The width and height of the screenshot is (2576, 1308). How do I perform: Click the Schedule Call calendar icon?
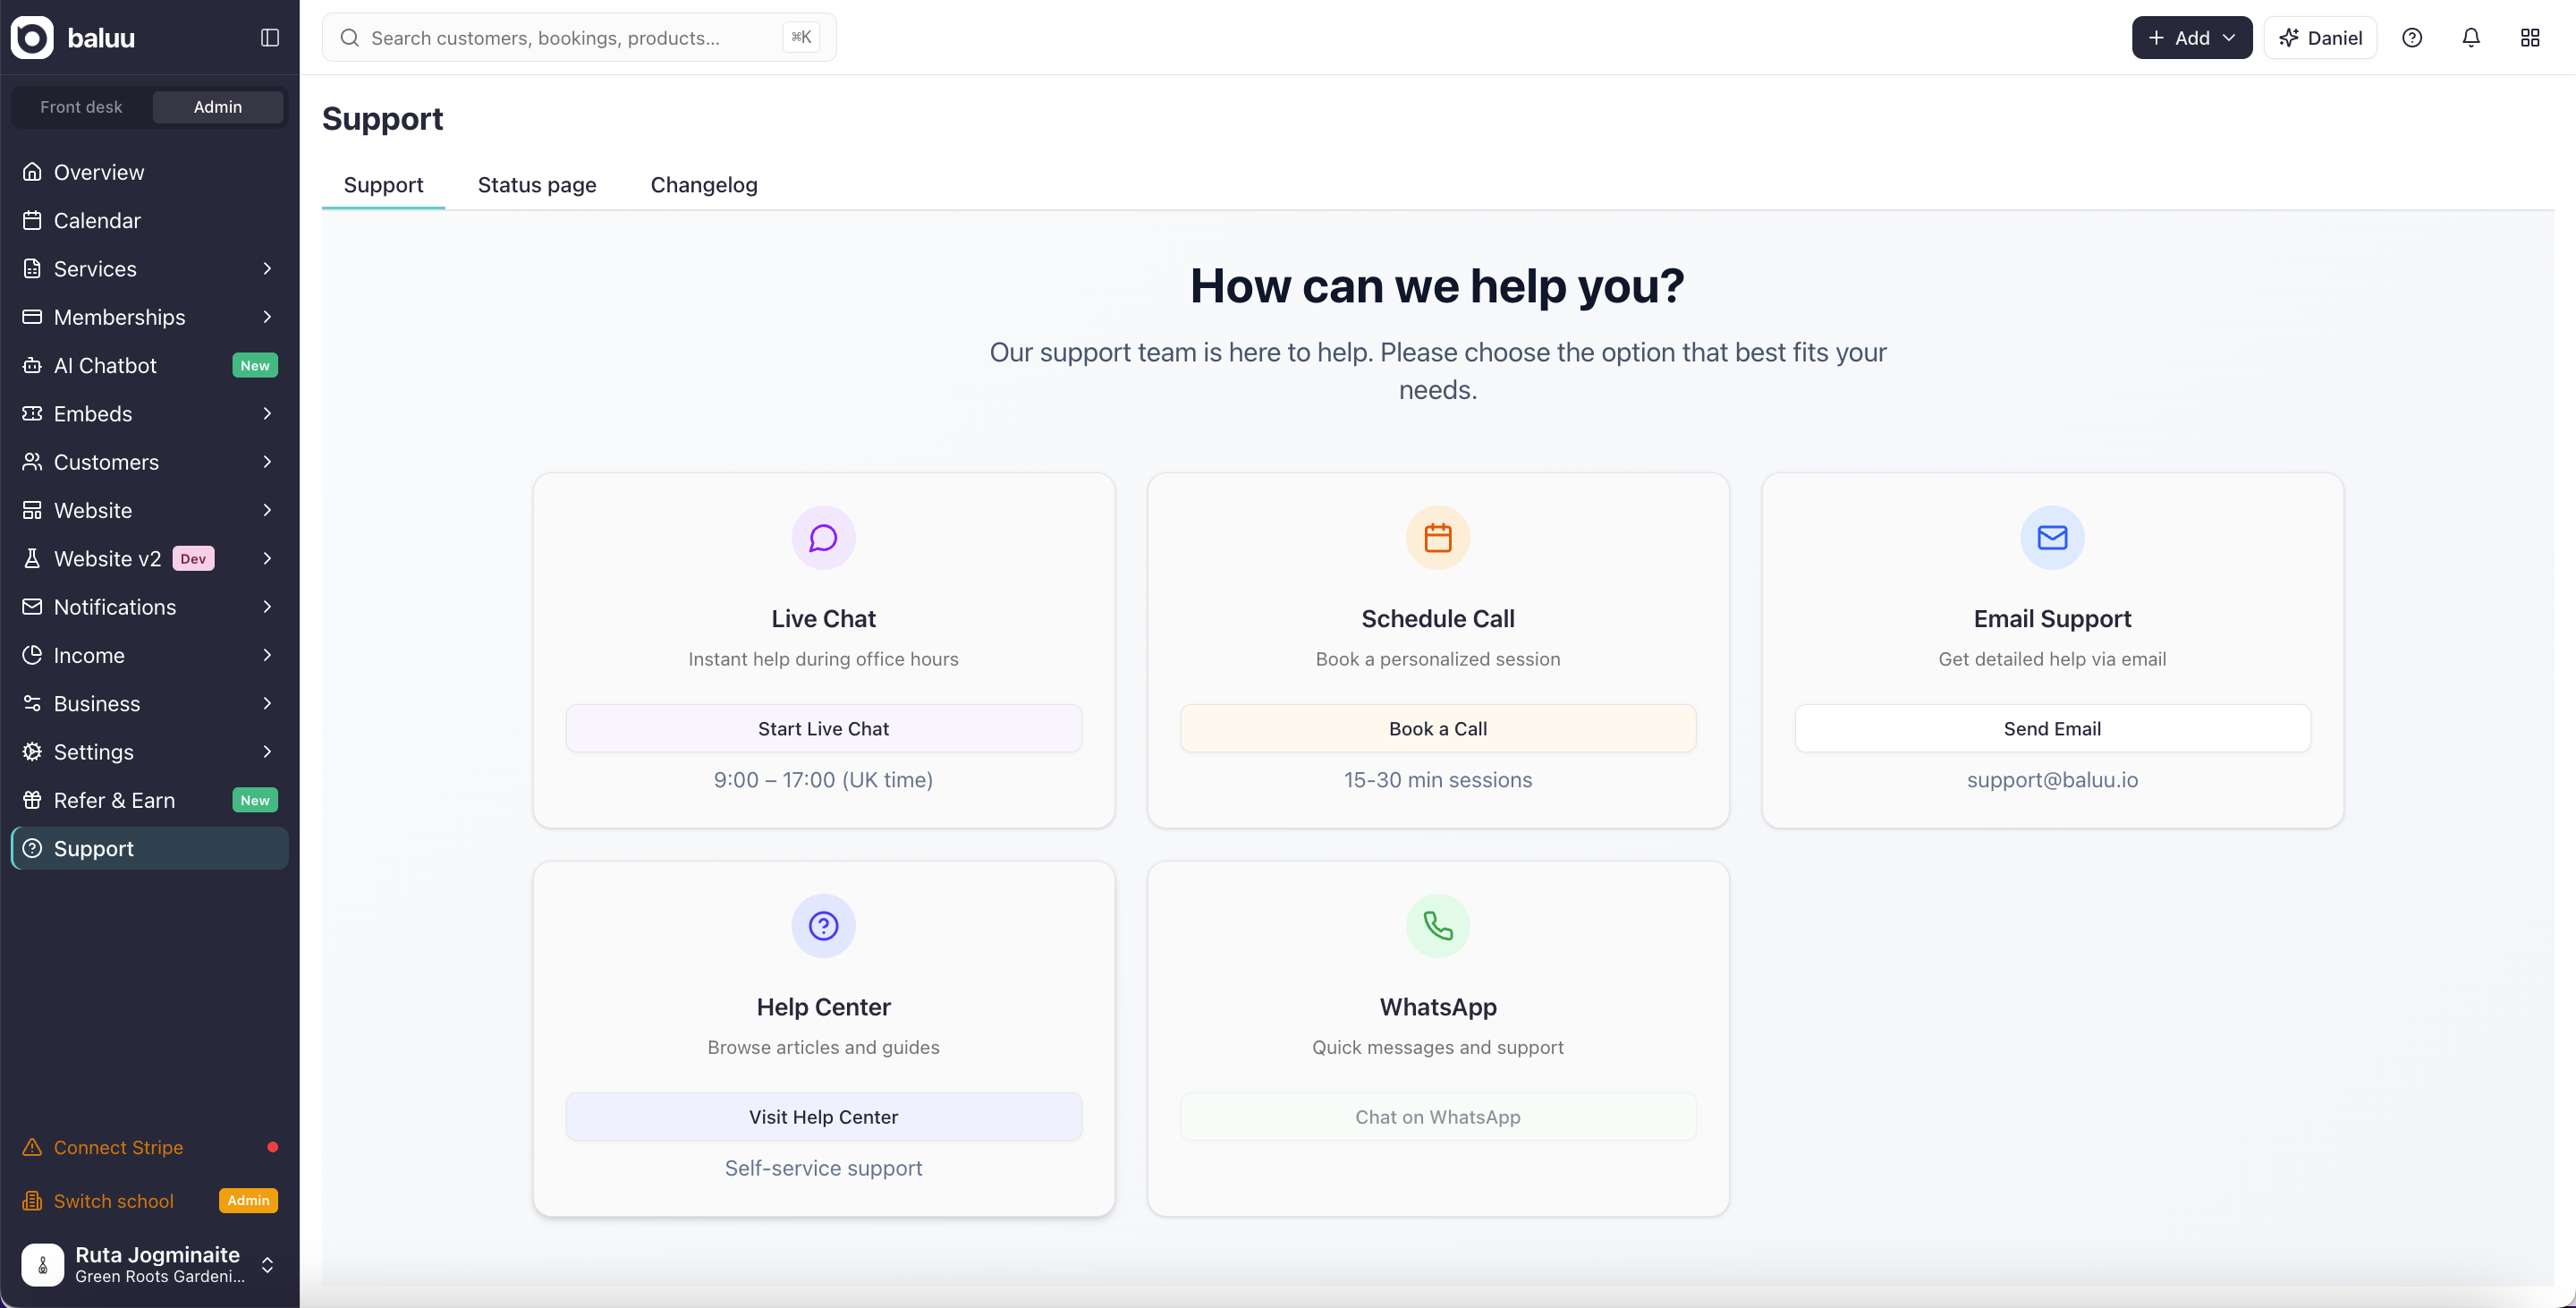point(1438,538)
